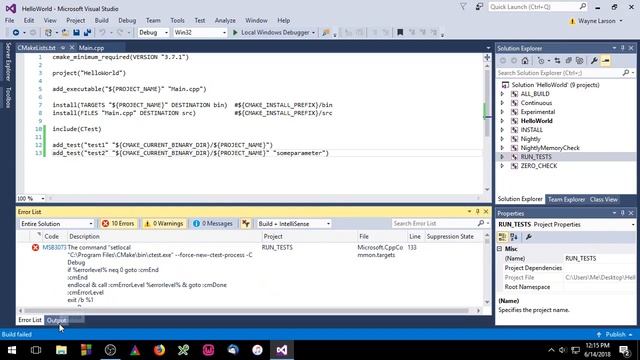
Task: Click the Project column header
Action: [273, 236]
